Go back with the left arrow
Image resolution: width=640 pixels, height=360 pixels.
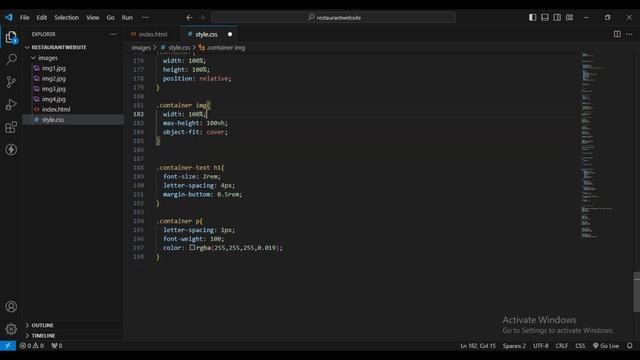coord(189,18)
